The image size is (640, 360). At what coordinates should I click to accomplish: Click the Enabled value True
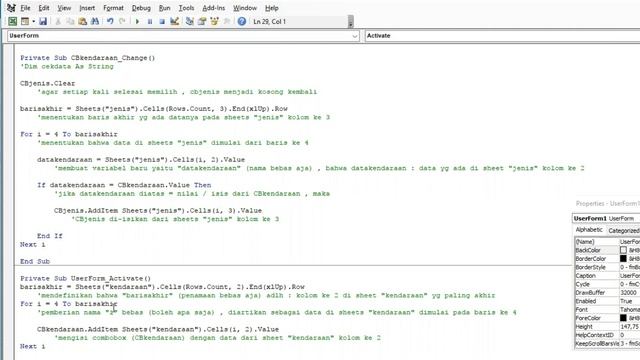626,301
